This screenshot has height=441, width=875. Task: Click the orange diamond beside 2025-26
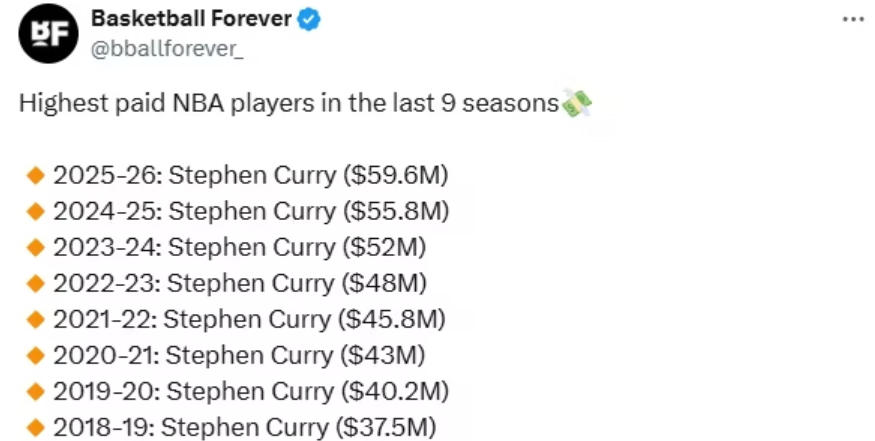coord(36,176)
